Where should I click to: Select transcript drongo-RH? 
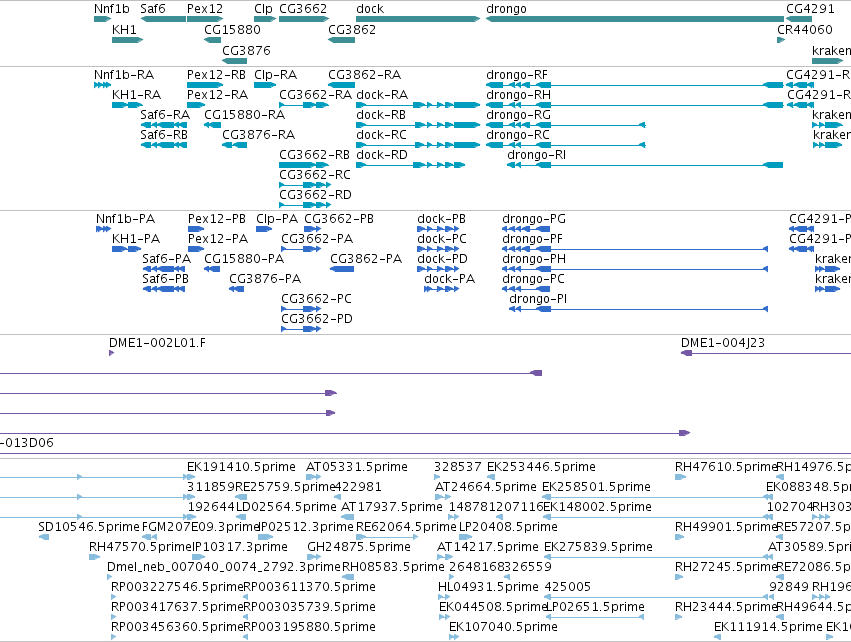[634, 105]
